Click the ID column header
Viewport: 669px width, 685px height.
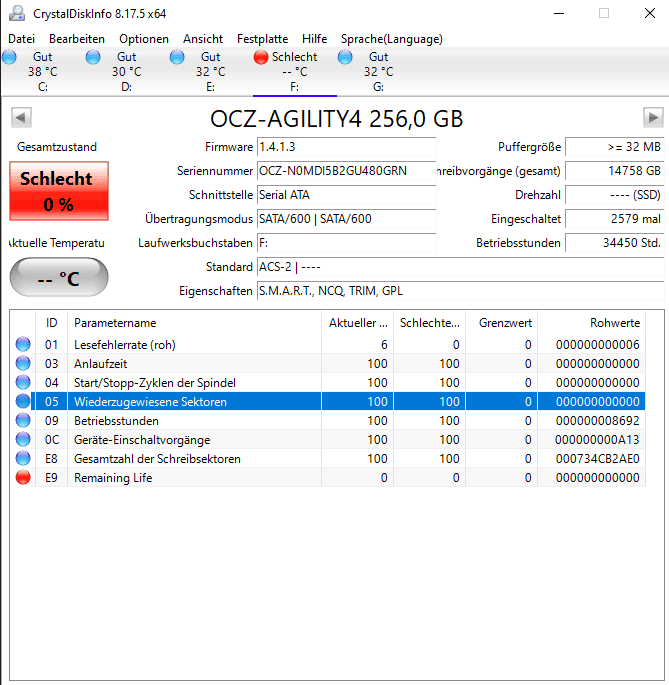pyautogui.click(x=52, y=323)
